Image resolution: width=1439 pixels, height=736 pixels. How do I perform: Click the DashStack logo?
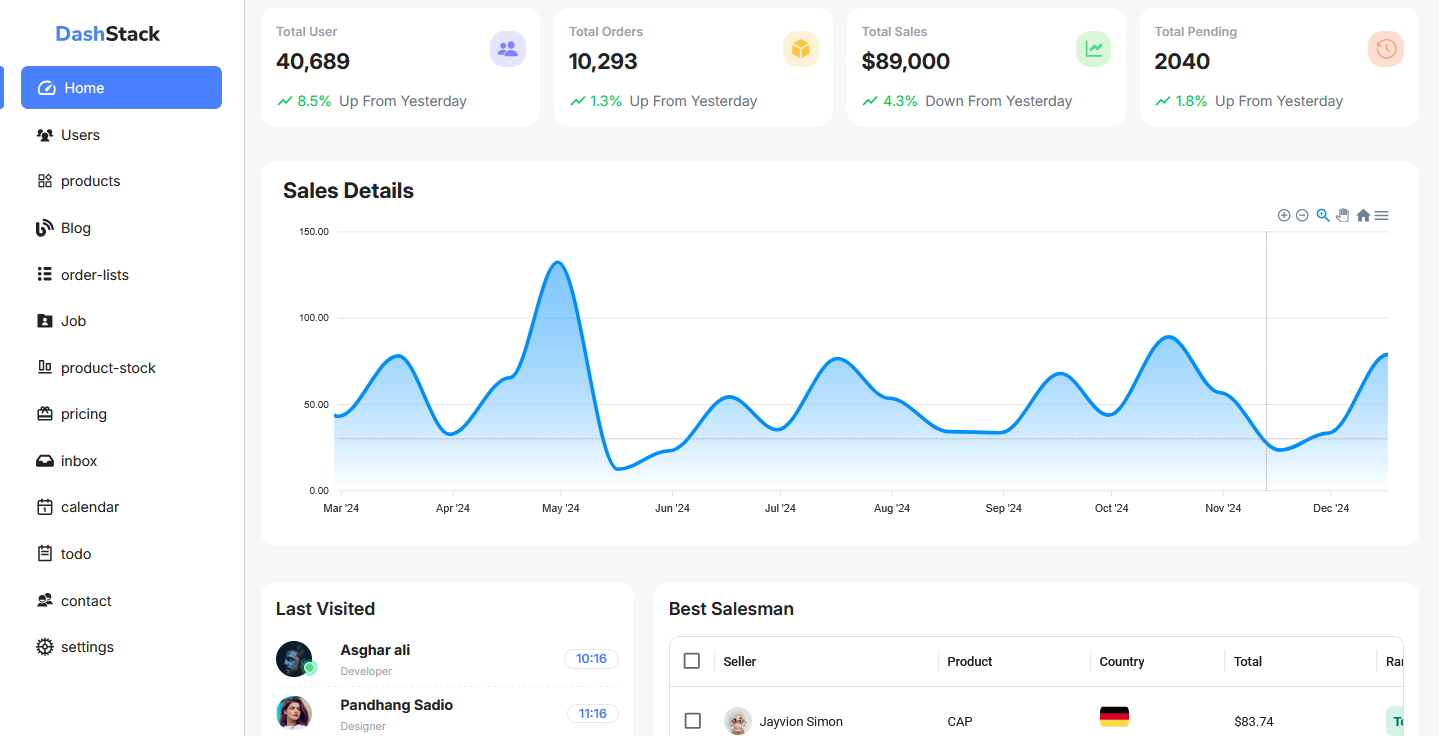107,33
